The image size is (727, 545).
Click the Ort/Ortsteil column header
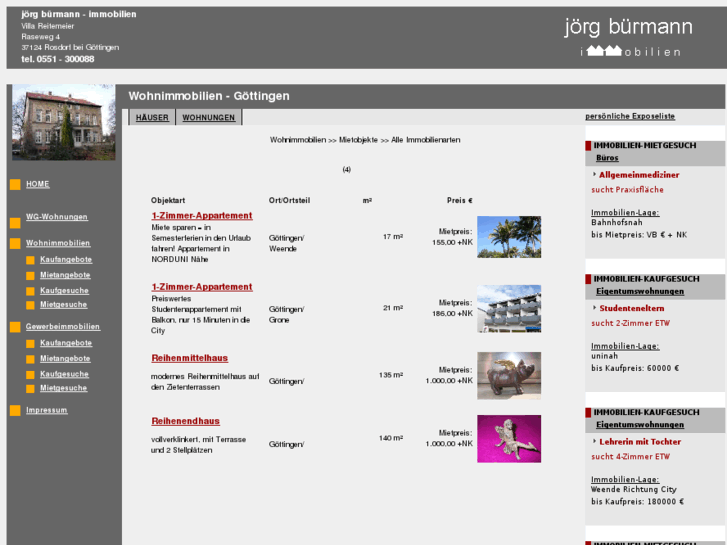coord(289,200)
